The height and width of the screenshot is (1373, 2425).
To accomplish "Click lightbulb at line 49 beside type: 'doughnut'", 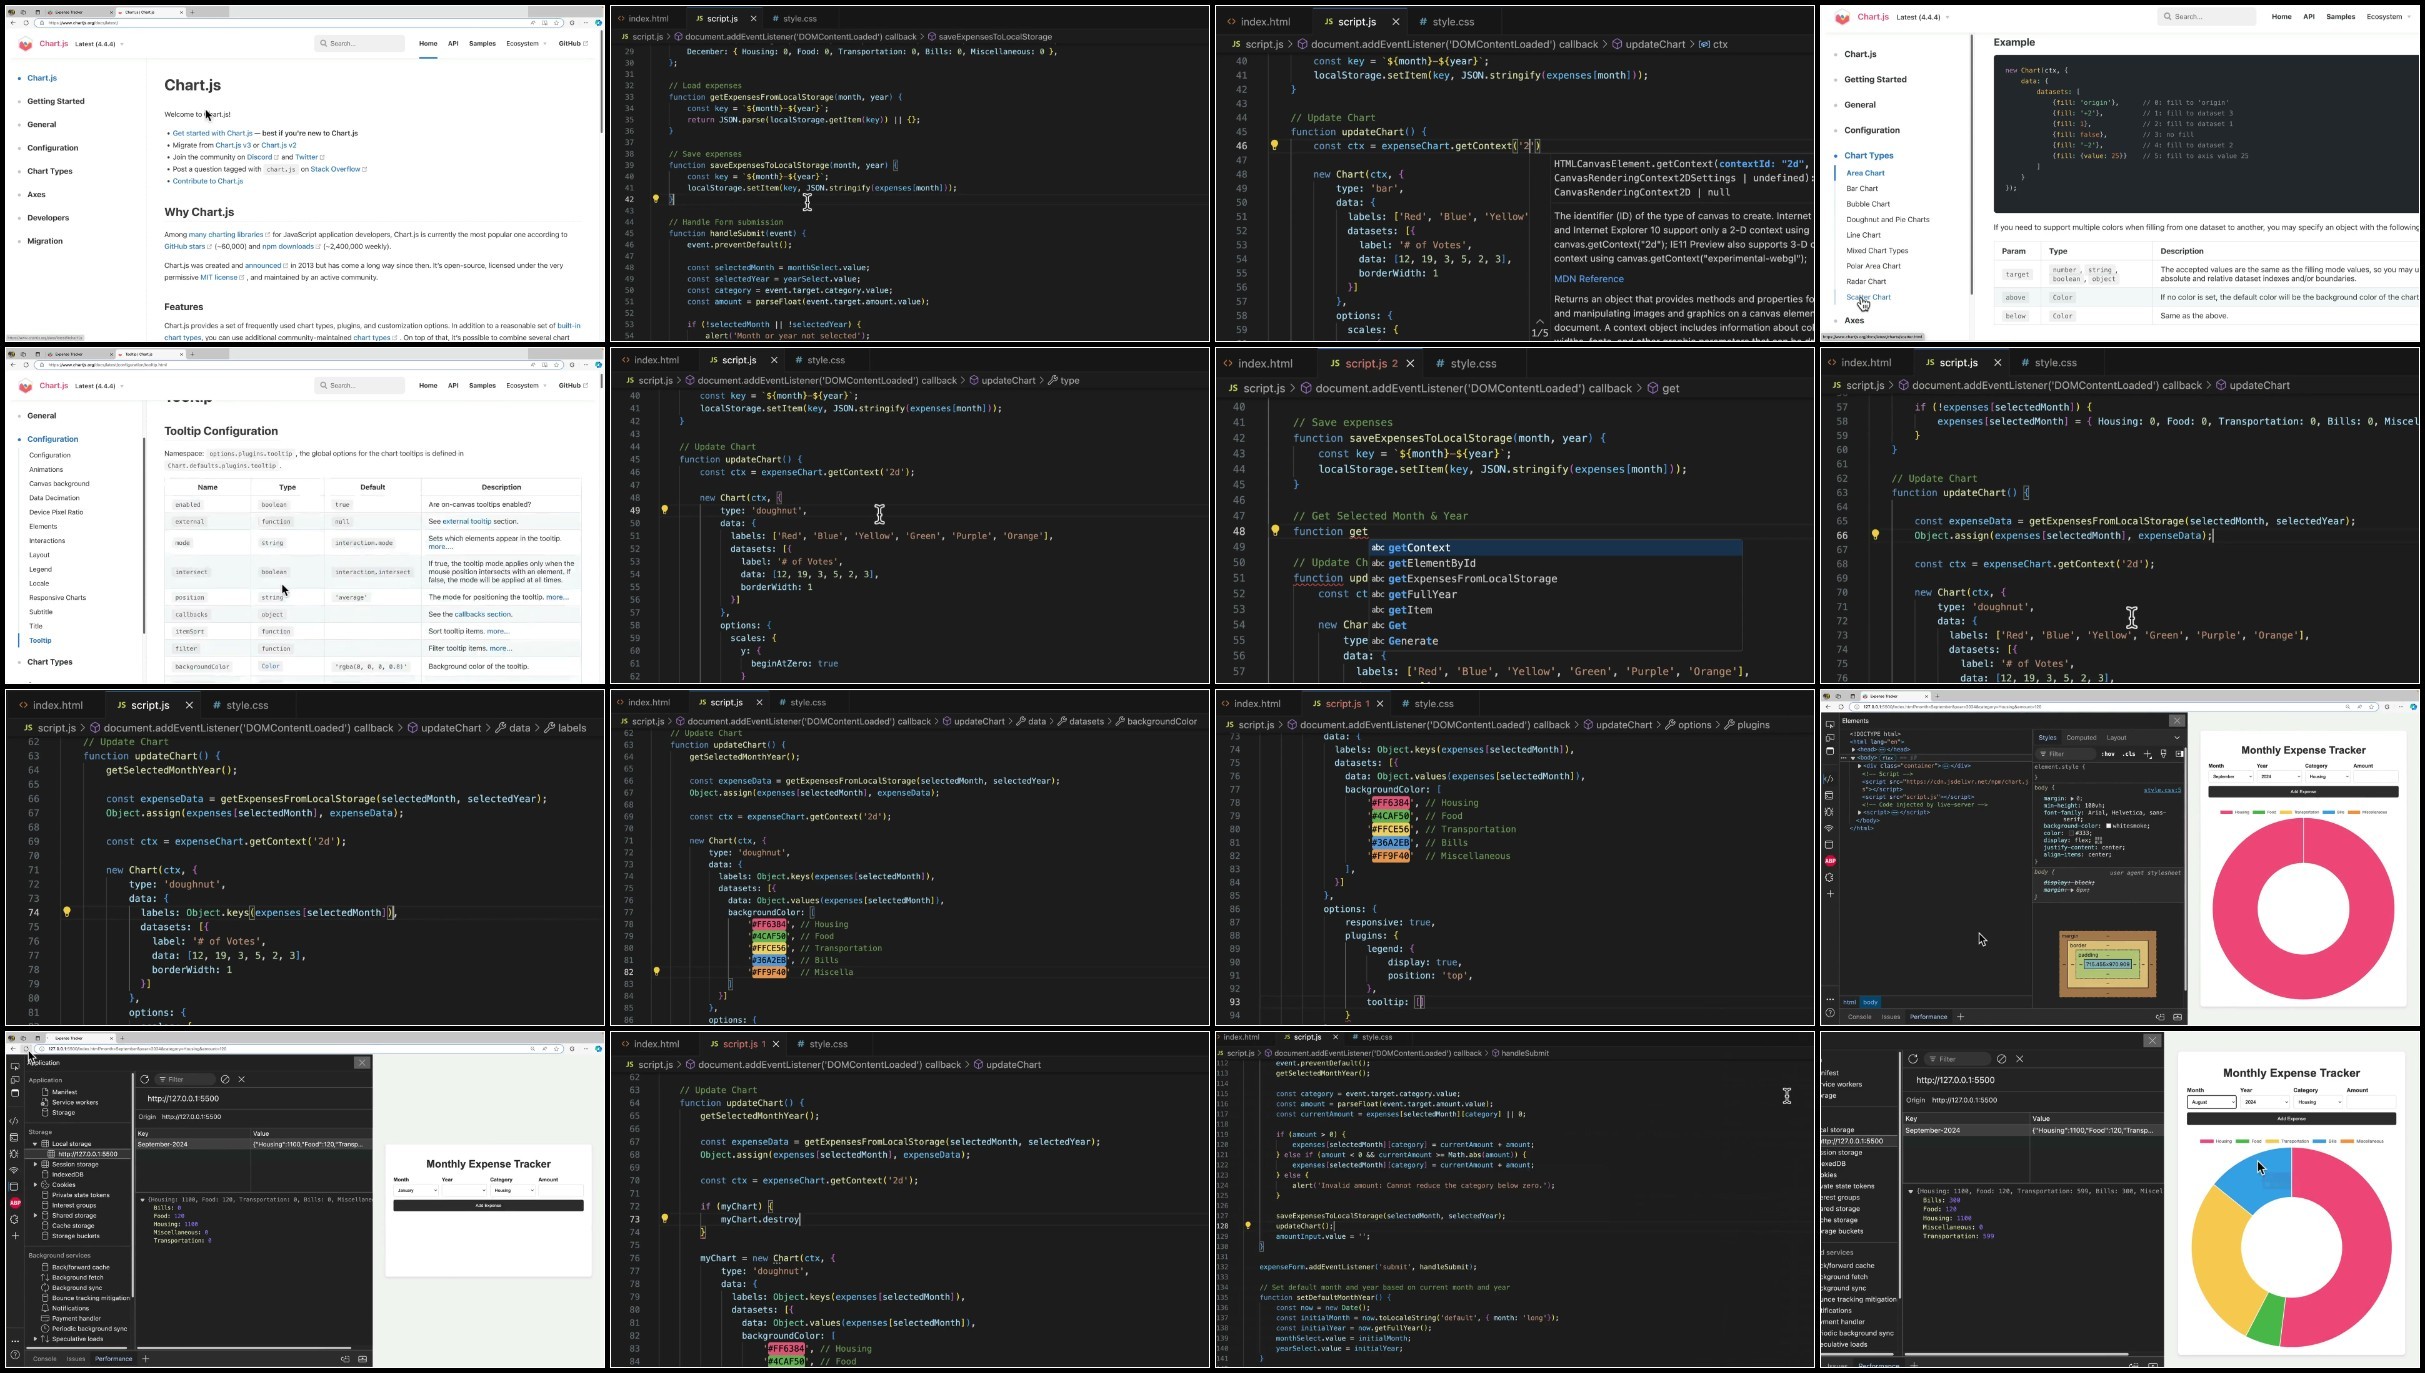I will click(x=664, y=510).
